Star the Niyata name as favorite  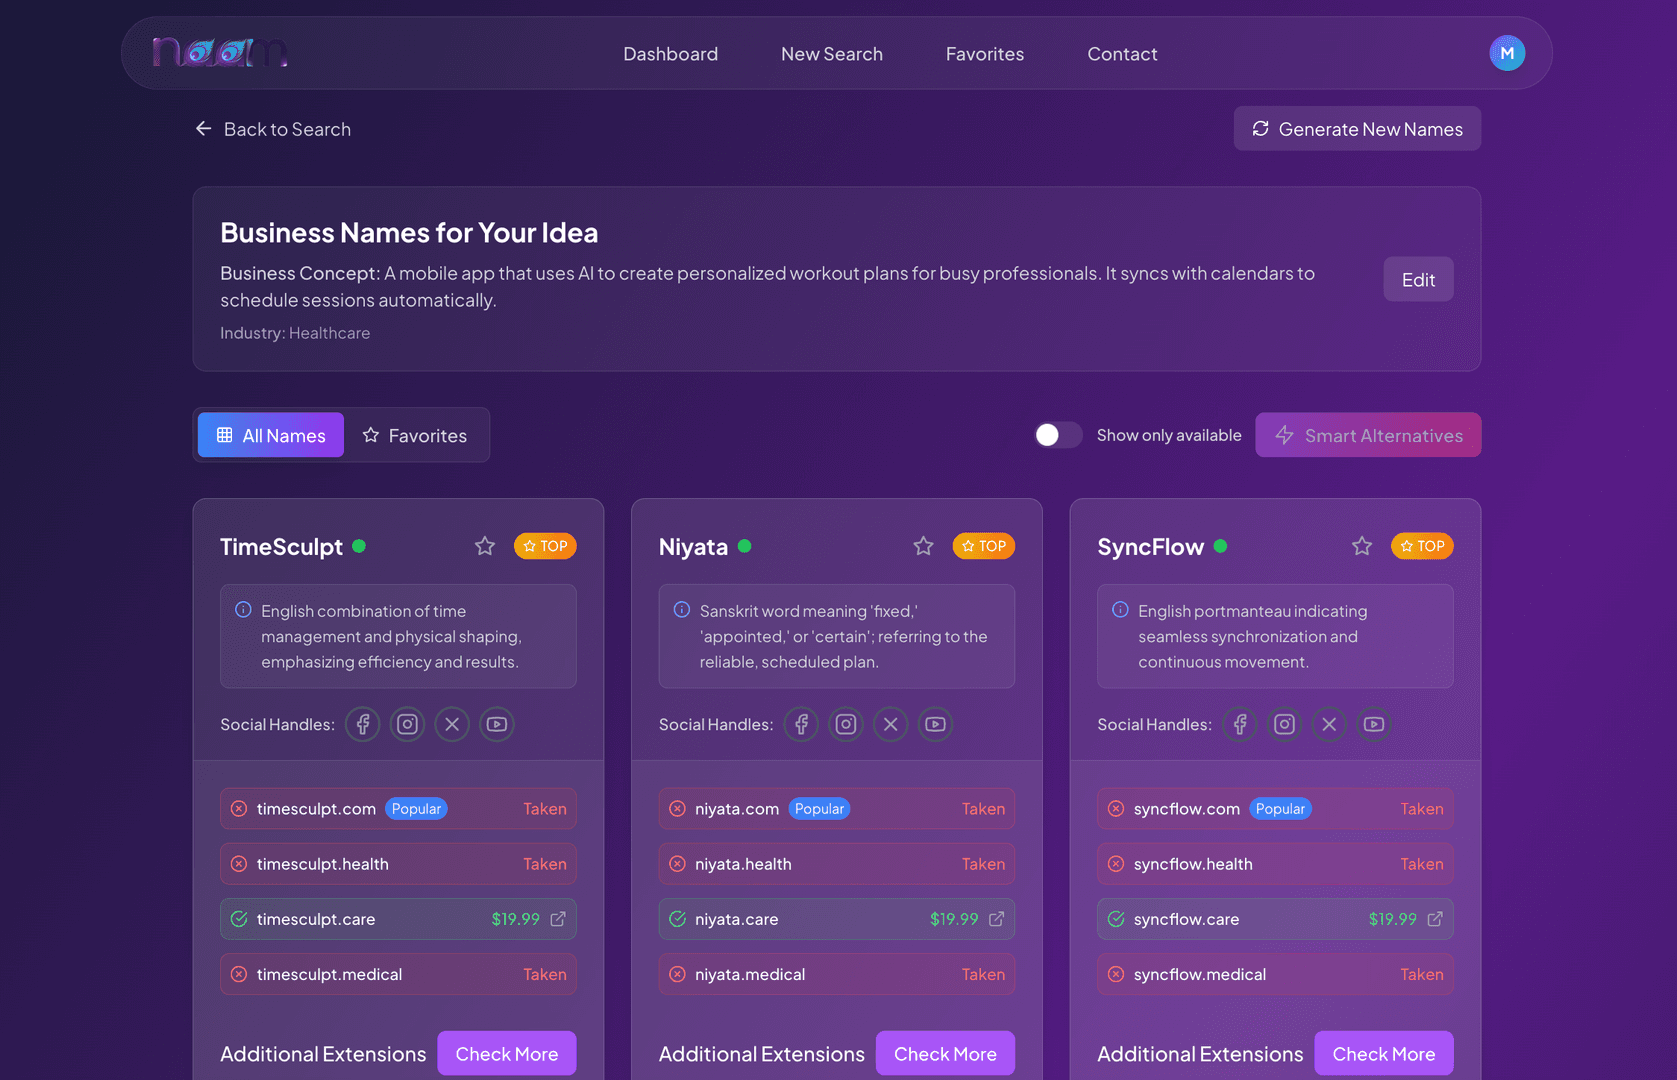pos(922,546)
